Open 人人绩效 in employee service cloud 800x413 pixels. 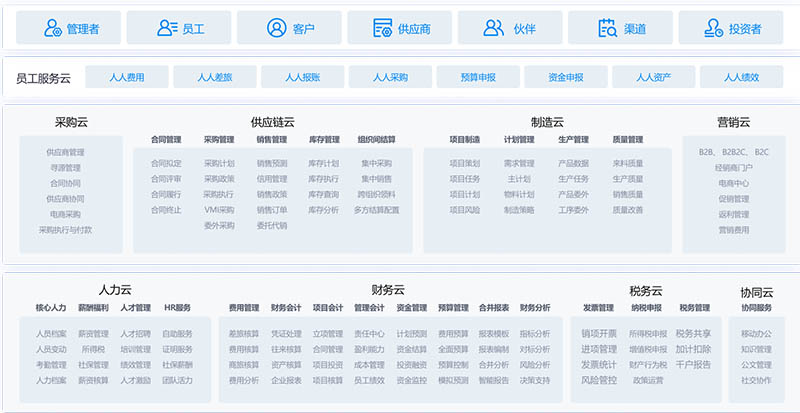741,77
